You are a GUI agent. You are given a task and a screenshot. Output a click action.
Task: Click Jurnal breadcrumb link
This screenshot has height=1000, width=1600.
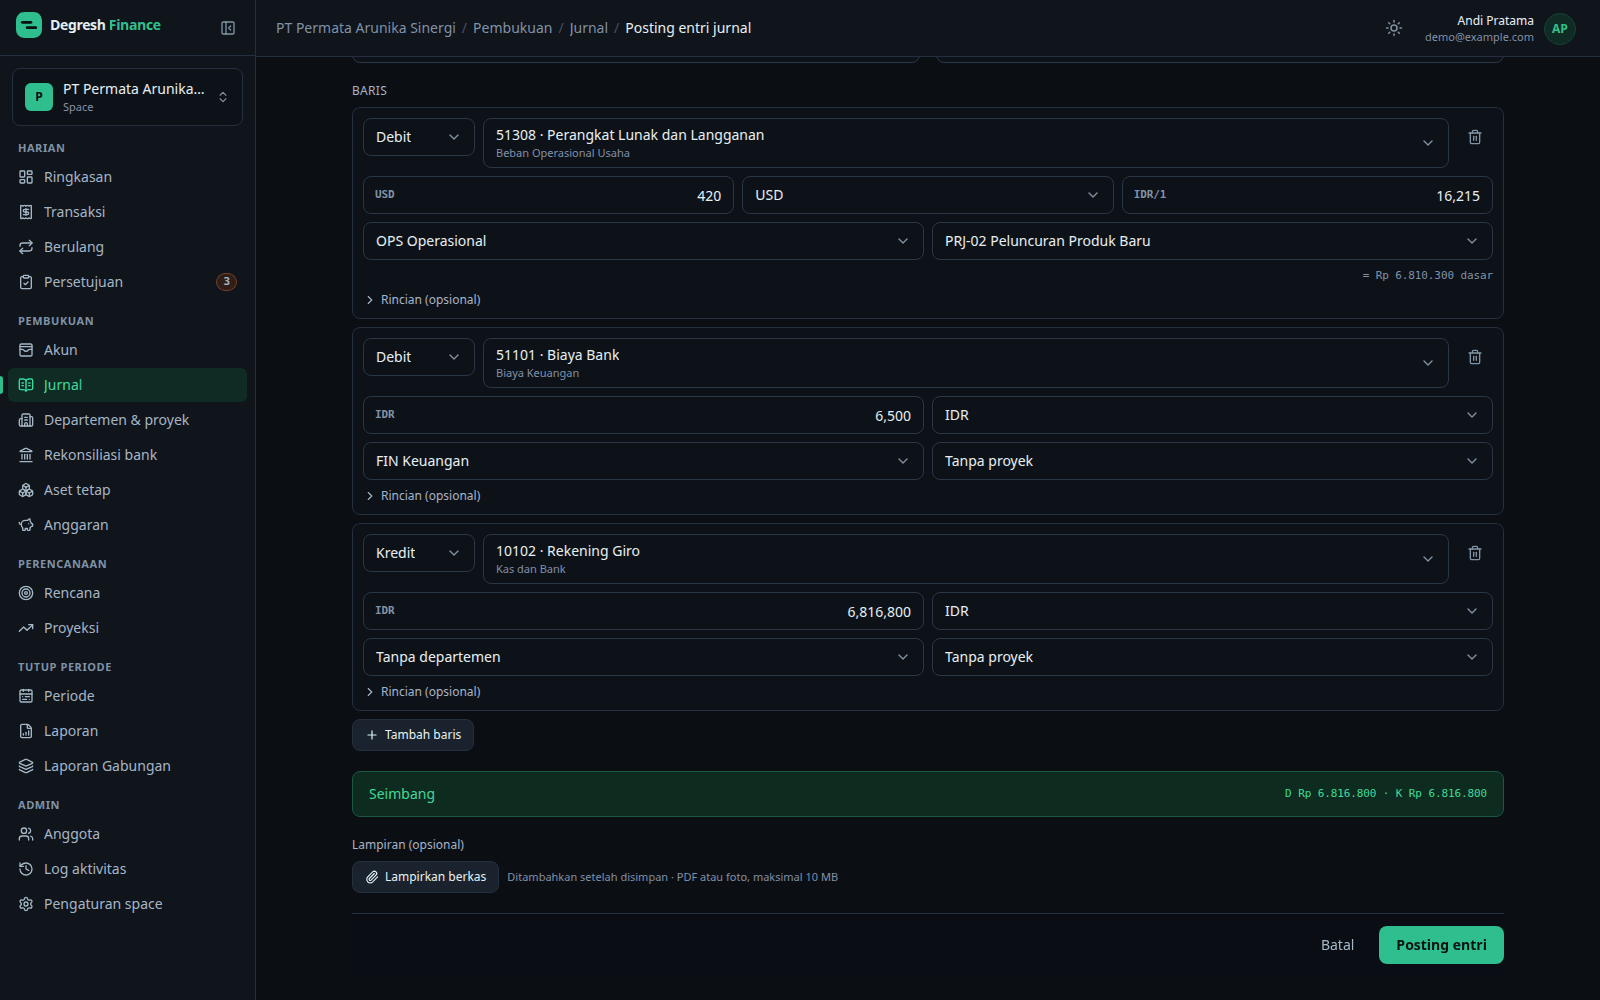pyautogui.click(x=588, y=28)
